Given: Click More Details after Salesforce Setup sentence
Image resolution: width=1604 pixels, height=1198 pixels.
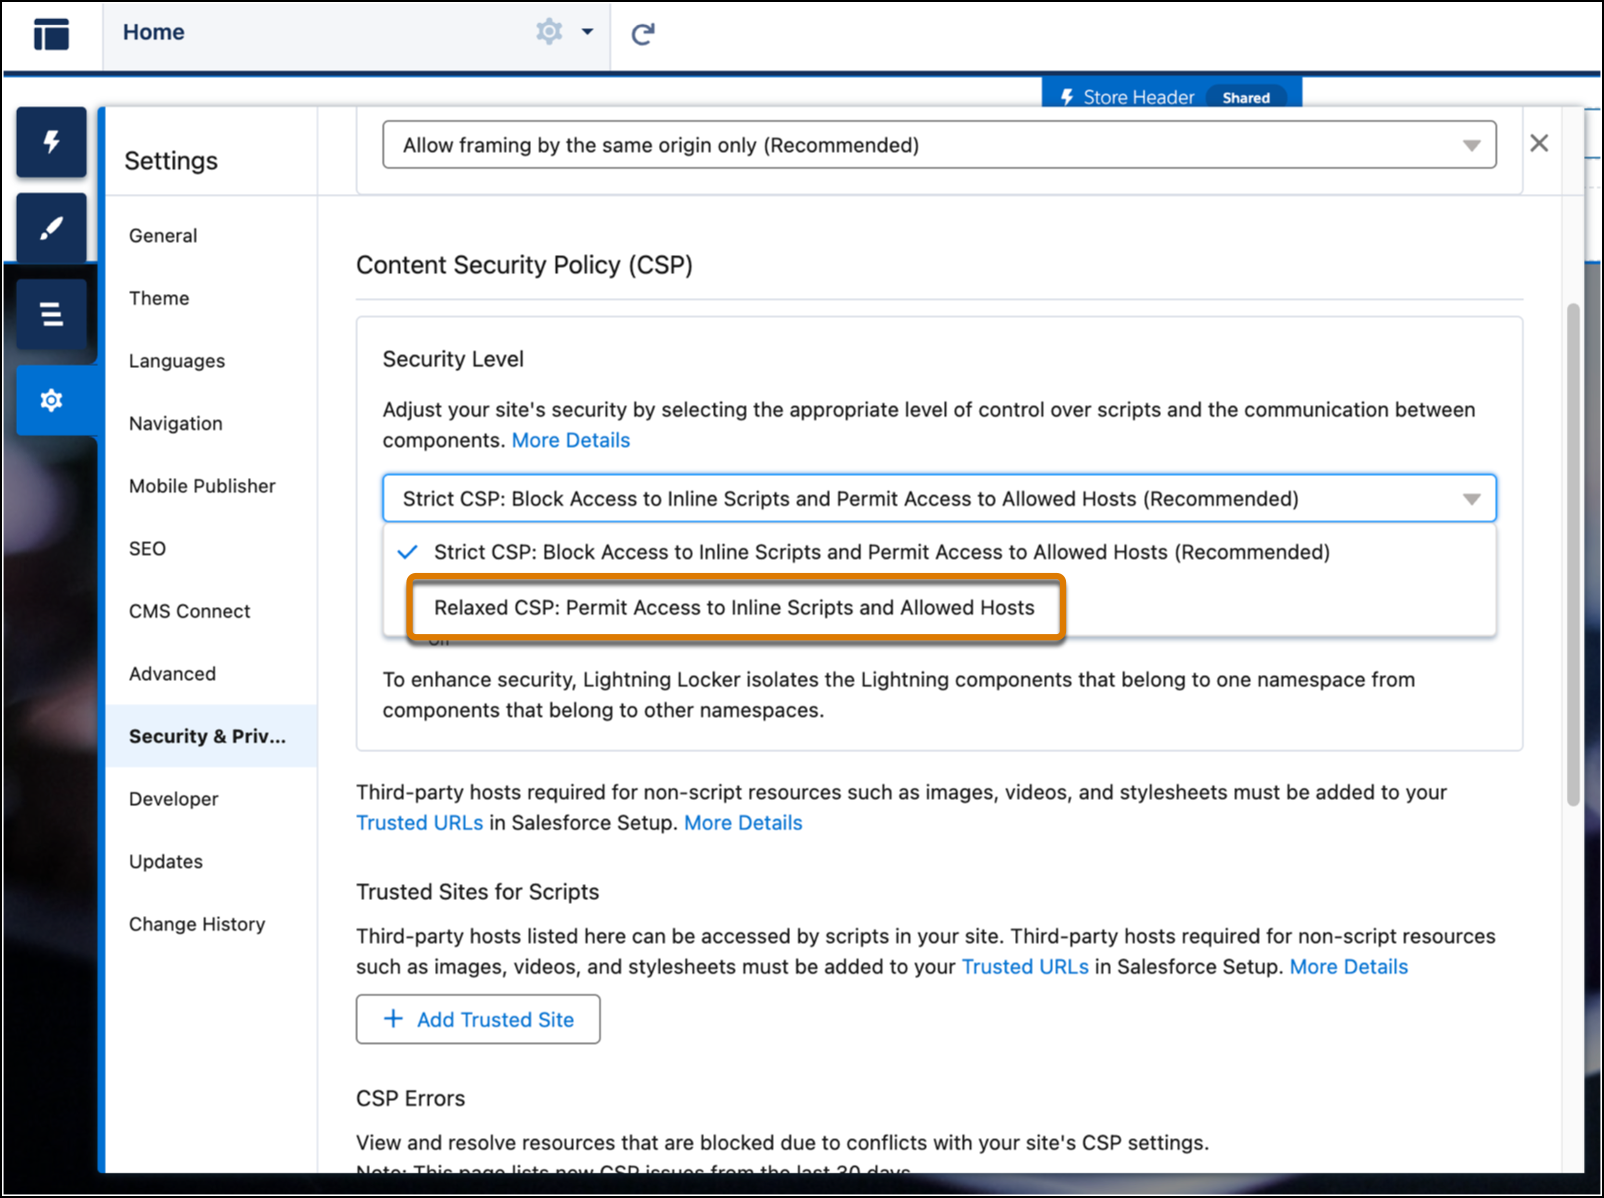Looking at the screenshot, I should pos(743,823).
